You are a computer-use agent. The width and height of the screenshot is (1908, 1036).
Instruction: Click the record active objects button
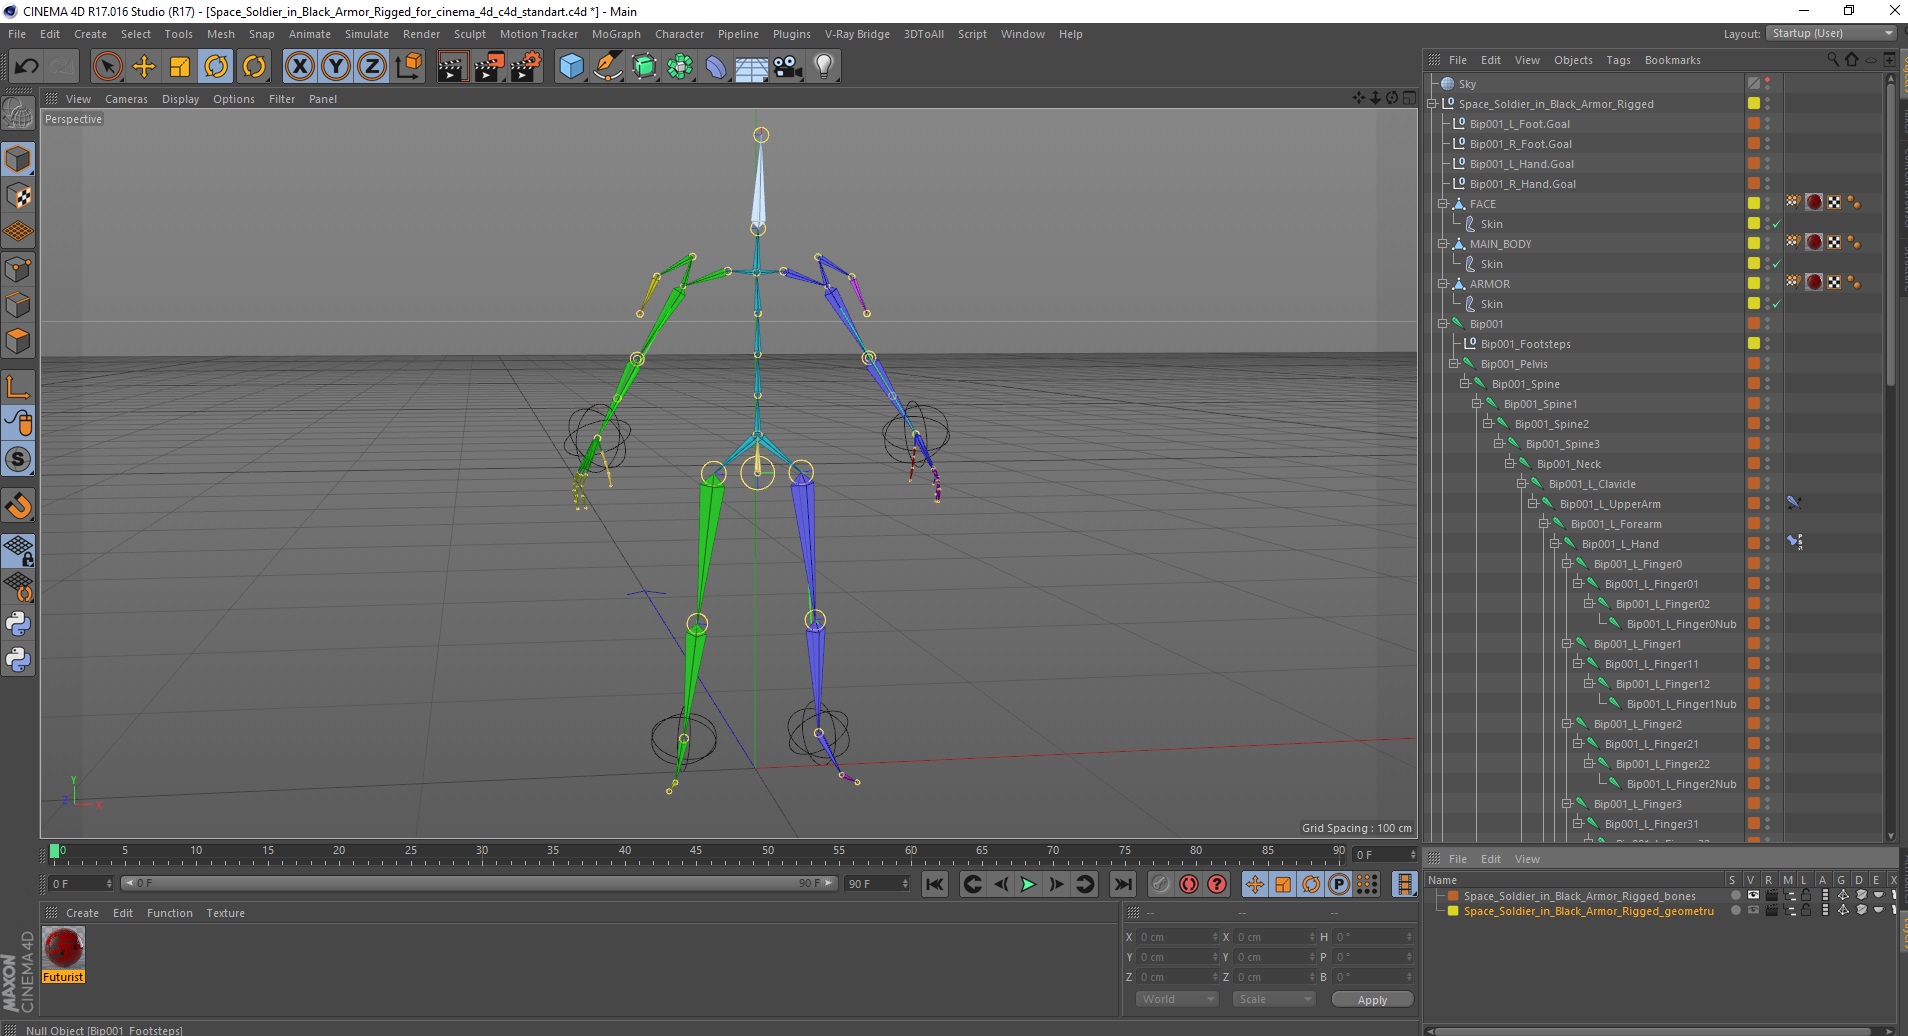1160,884
